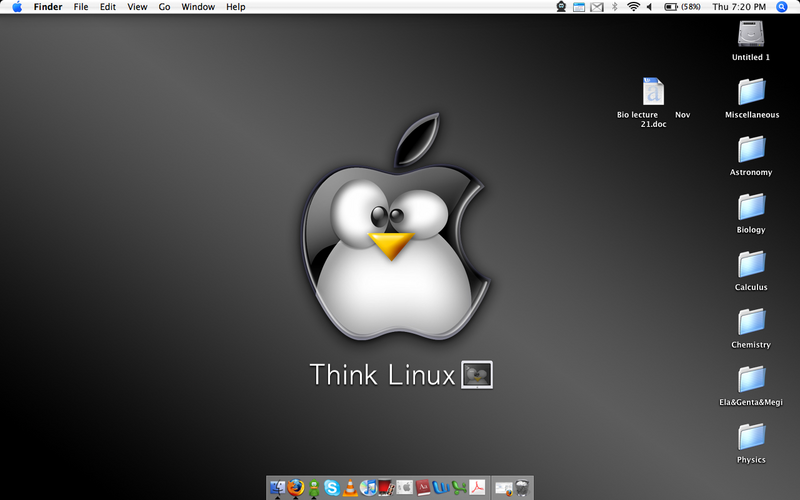Open battery status showing 58%
800x500 pixels.
682,7
